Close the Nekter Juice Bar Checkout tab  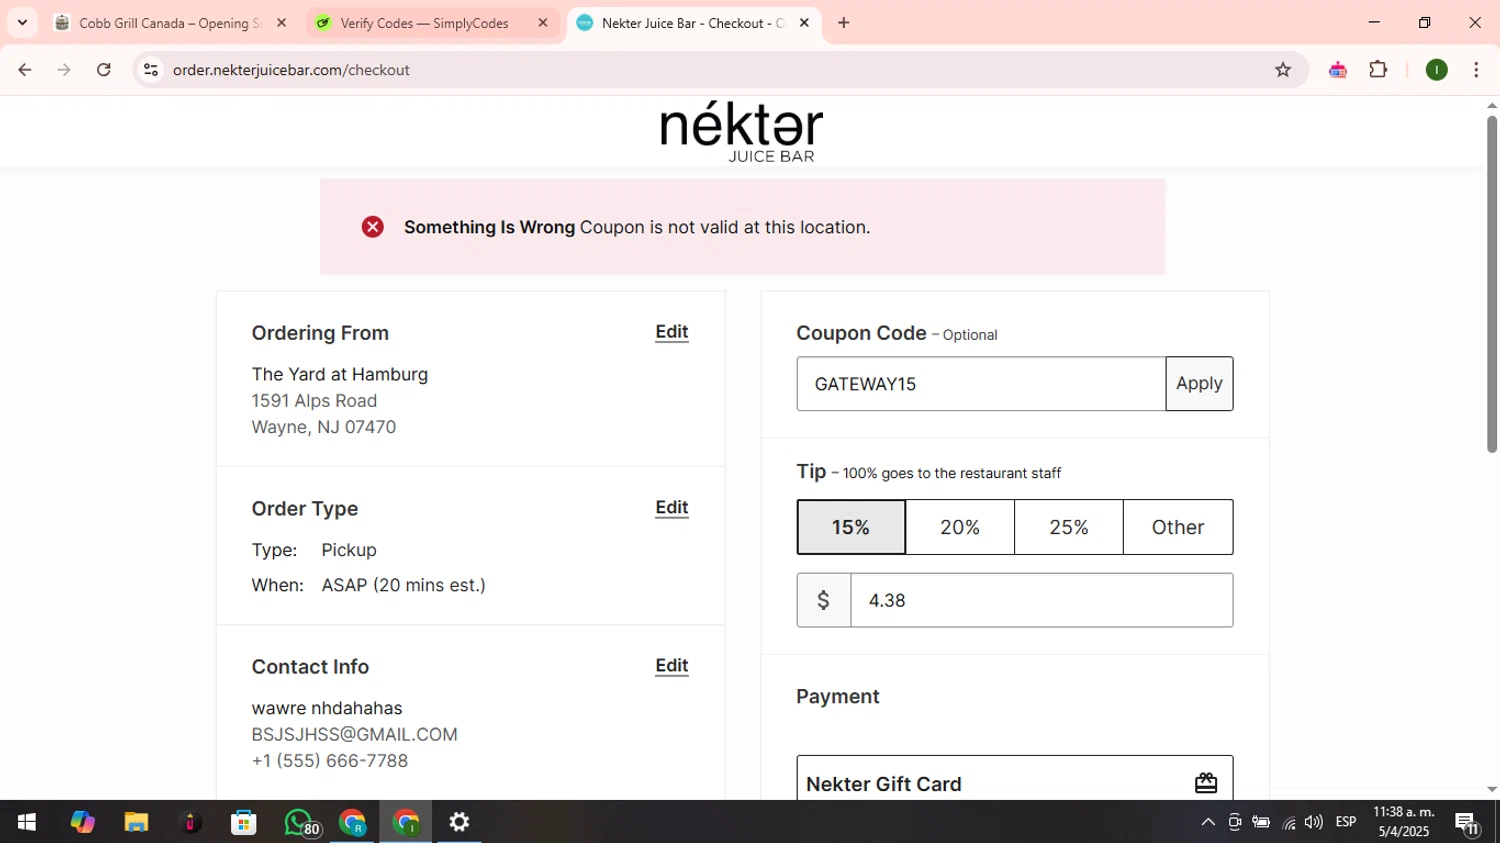[x=804, y=23]
